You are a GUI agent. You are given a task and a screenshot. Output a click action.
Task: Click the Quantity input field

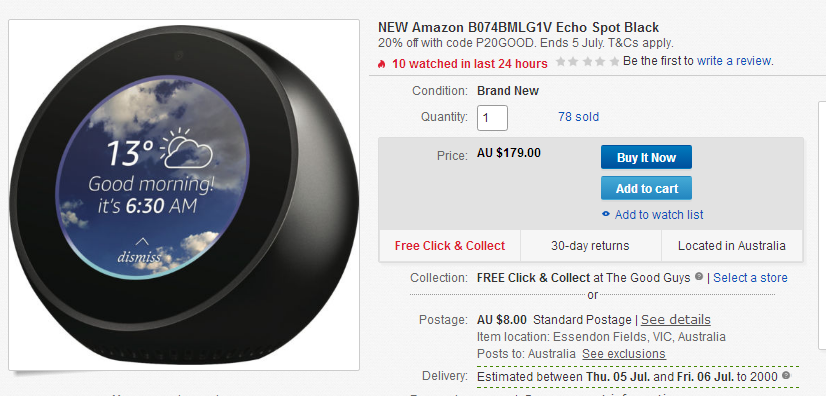[492, 117]
